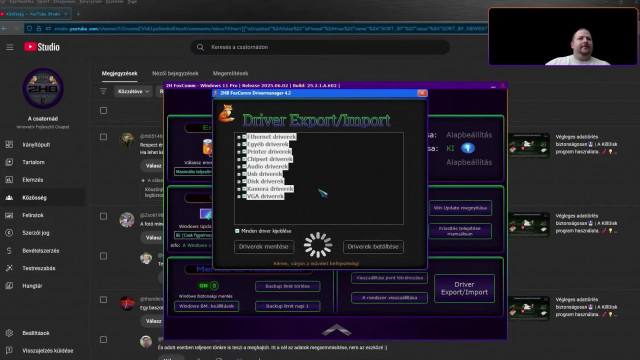Uncheck the Printer driverek checkbox
Viewport: 640px width, 360px height.
click(244, 151)
